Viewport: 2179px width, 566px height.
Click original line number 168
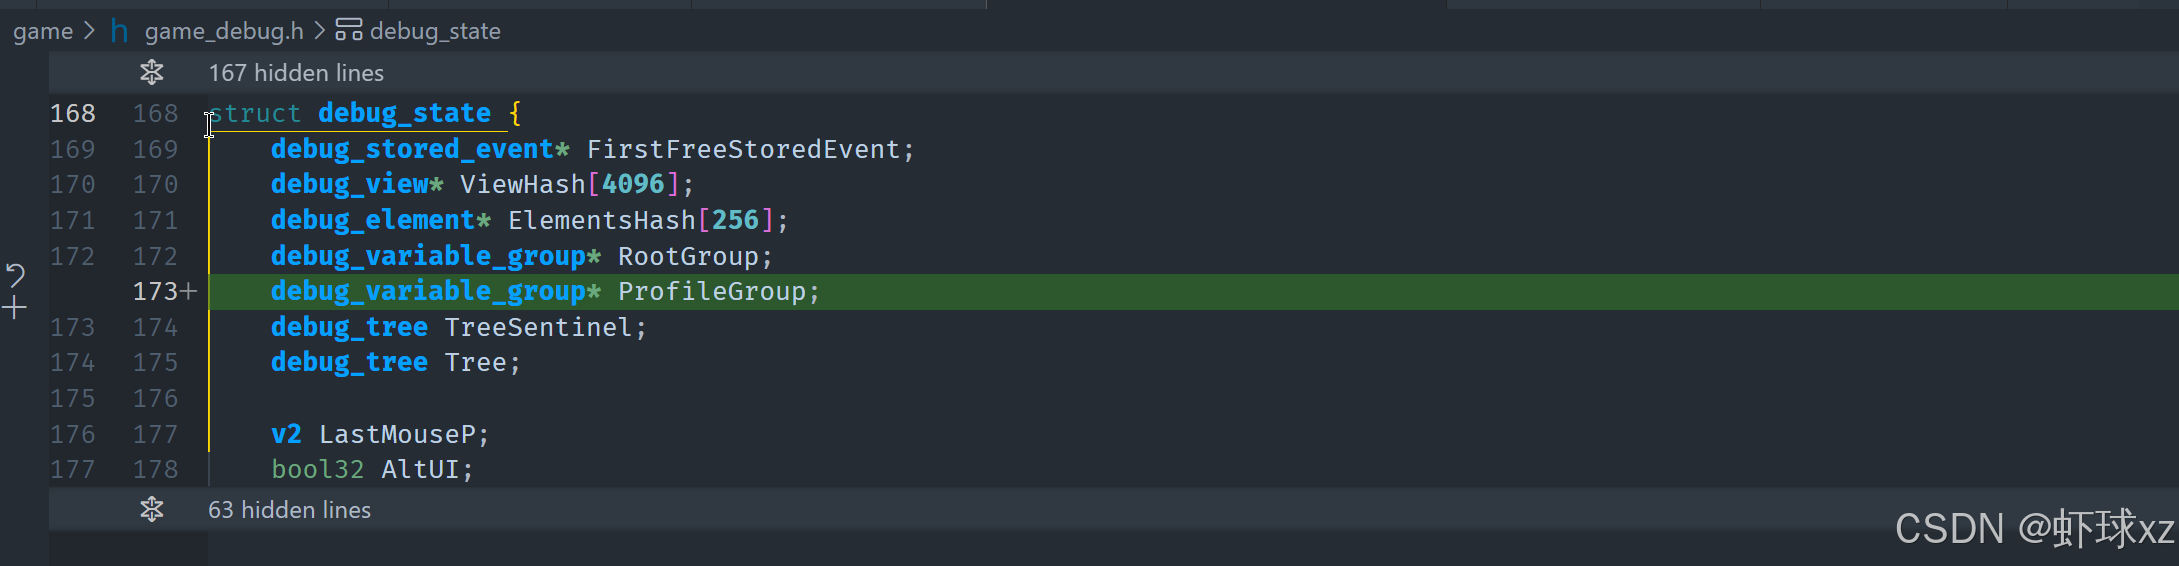pyautogui.click(x=73, y=114)
